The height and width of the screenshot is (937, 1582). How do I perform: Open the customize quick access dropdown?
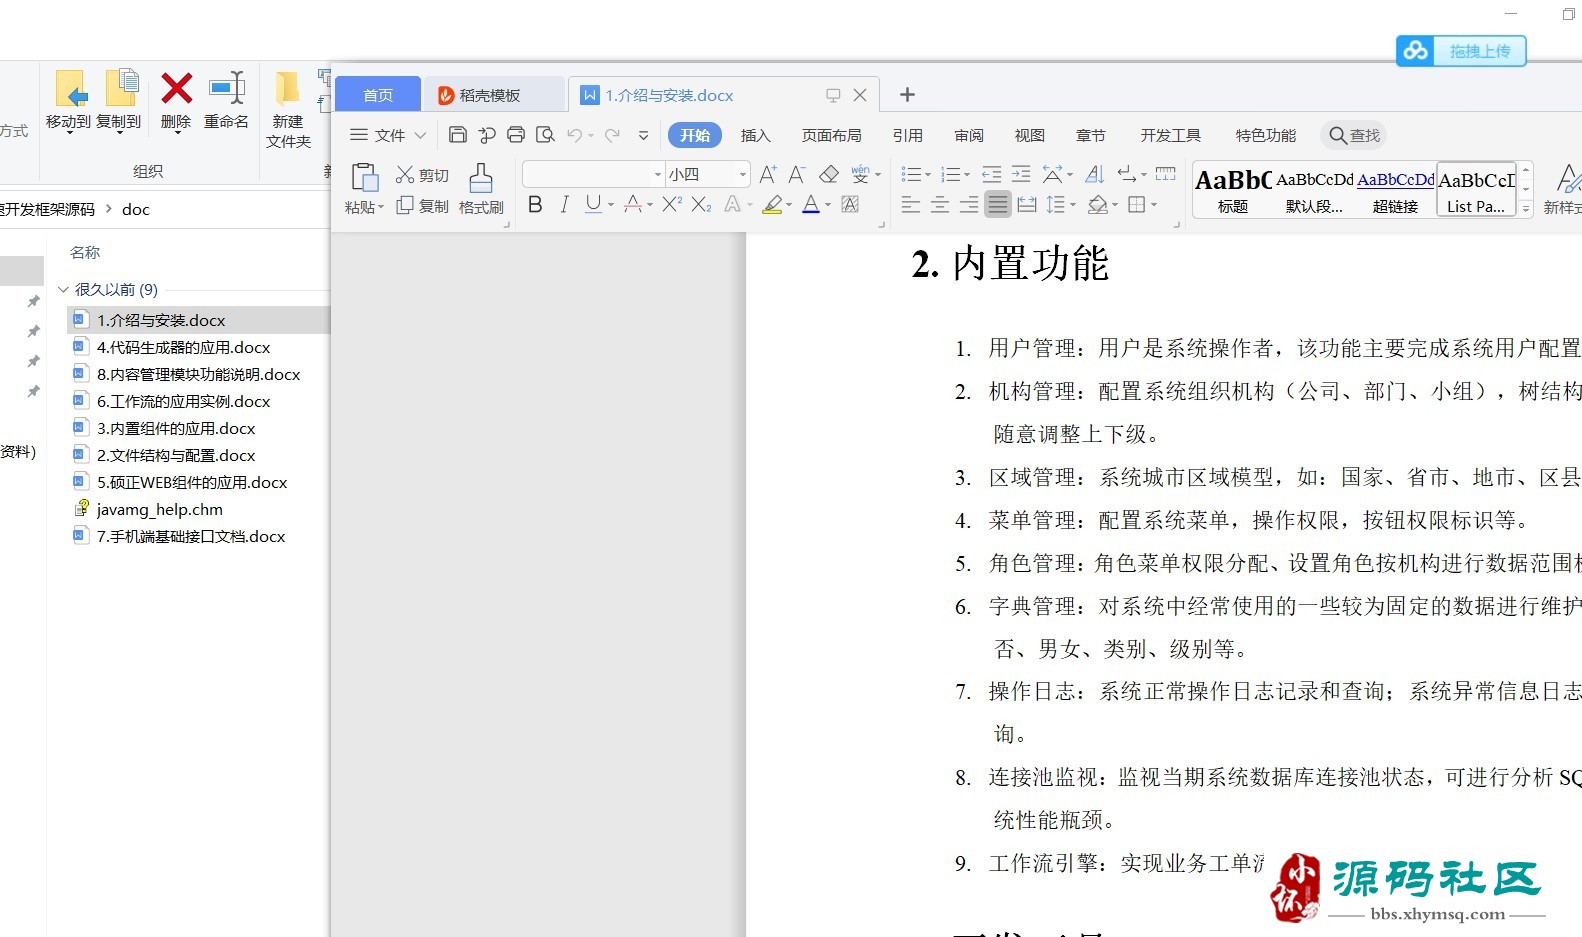tap(643, 135)
